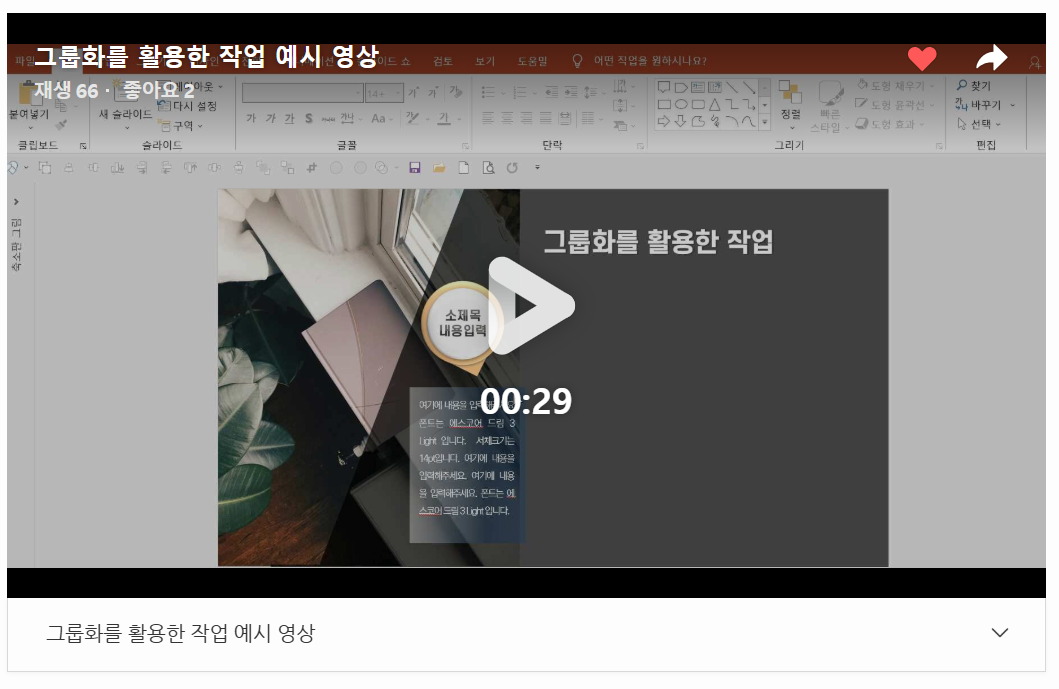Click the caption text below the video
Viewport: 1059px width, 689px height.
point(180,633)
